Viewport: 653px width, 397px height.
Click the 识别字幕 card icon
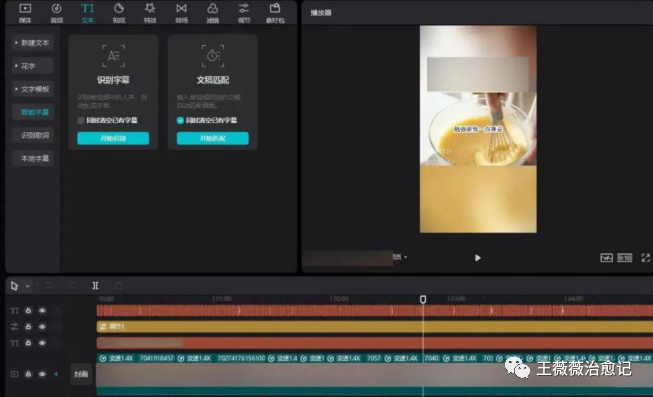pos(113,56)
